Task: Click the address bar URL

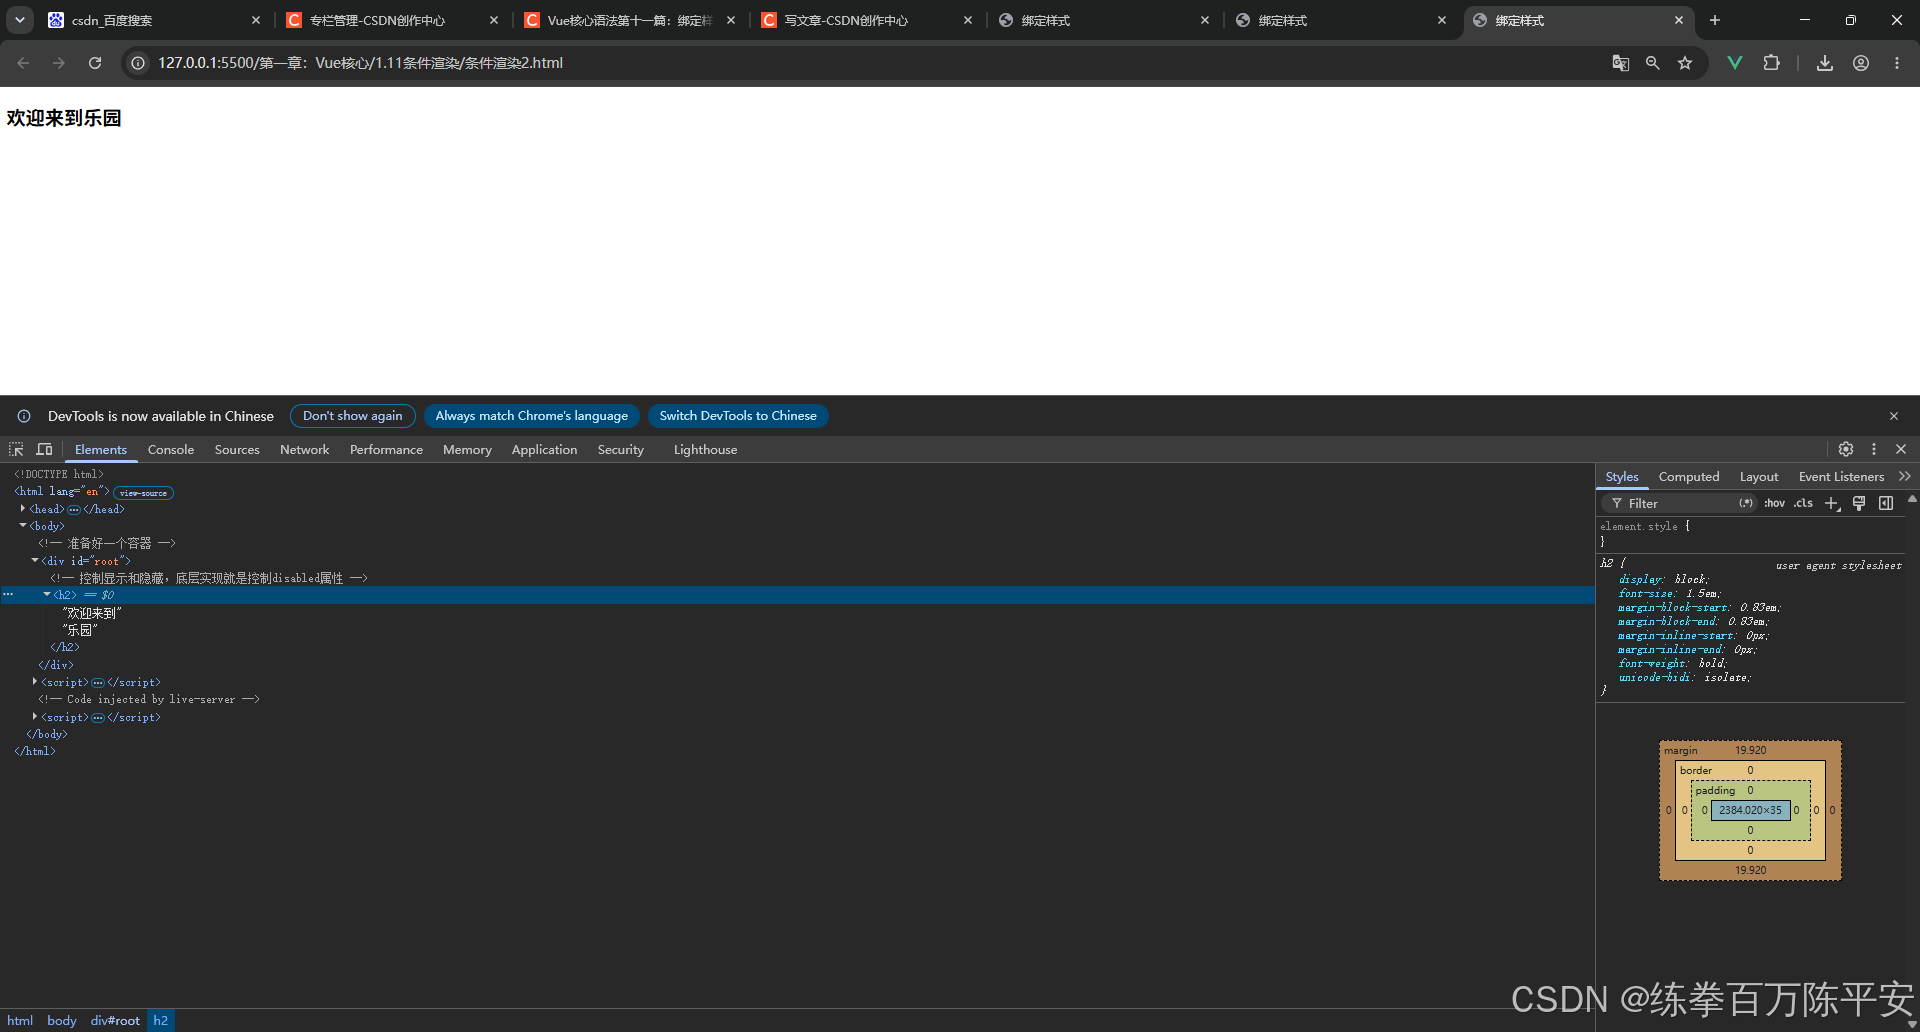Action: point(360,63)
